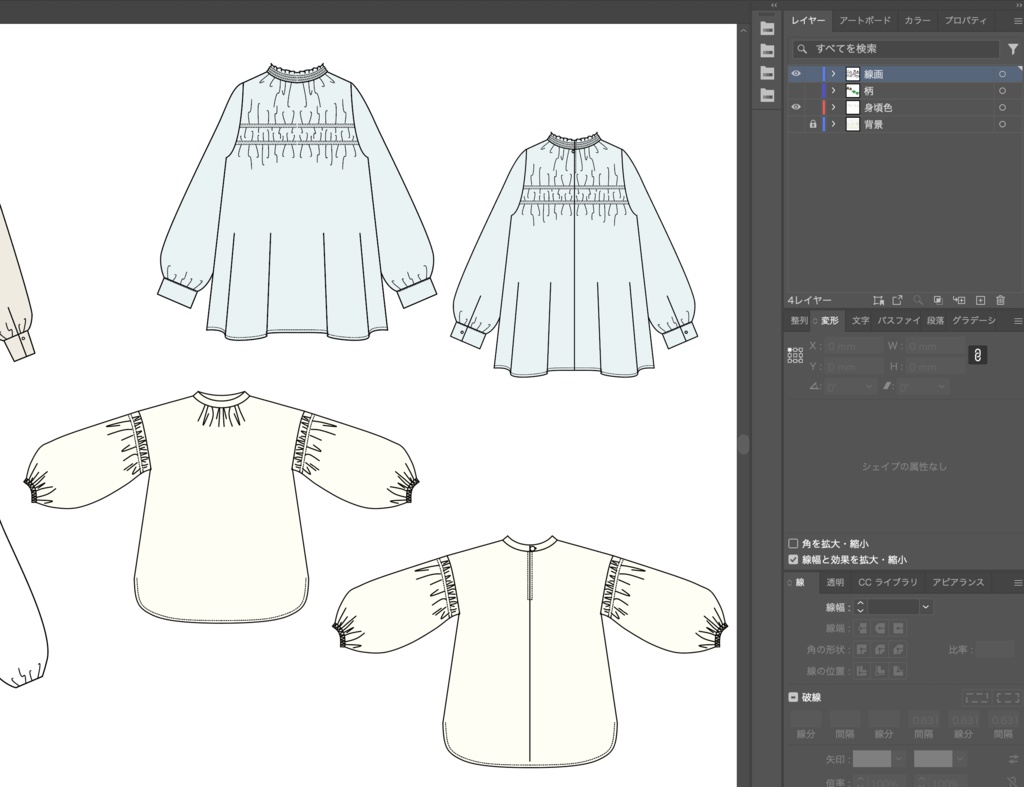
Task: Hide the 線画 layer
Action: pyautogui.click(x=795, y=73)
